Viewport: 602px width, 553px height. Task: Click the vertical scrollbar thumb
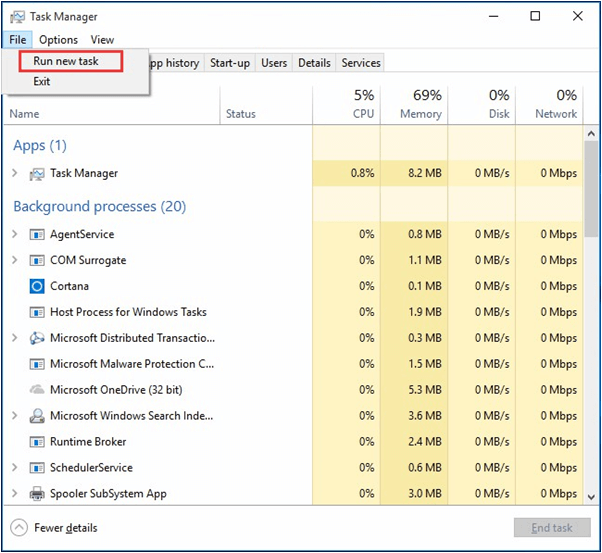591,189
